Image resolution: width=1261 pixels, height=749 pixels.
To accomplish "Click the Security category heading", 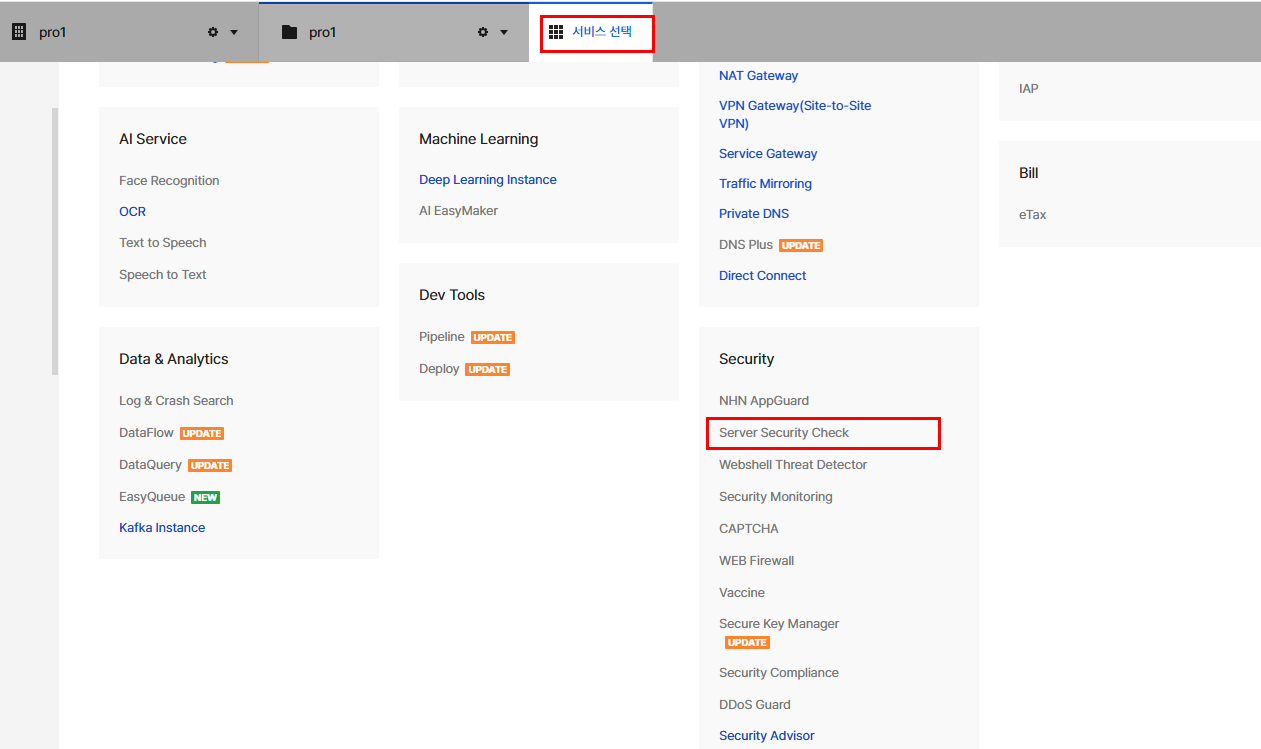I will tap(747, 359).
